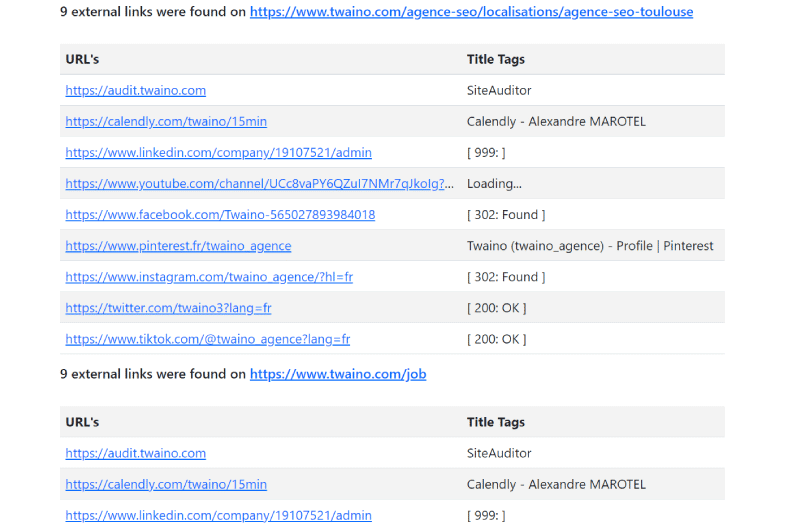Open calendly.com/twaino/15min link in first table
This screenshot has height=530, width=800.
click(x=166, y=121)
